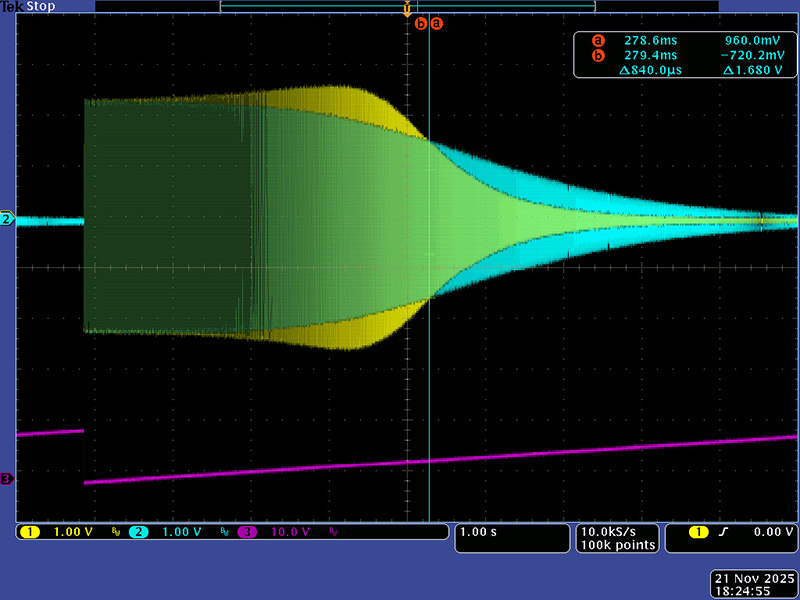This screenshot has height=600, width=800.
Task: Click the cursor b marker at top
Action: pos(420,22)
